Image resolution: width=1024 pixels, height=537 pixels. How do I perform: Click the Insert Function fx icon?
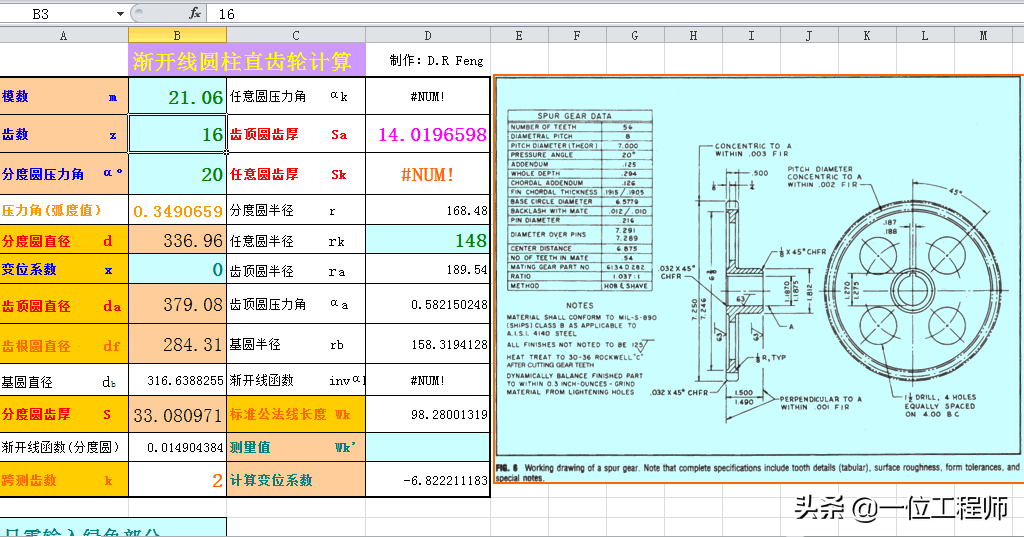pos(194,13)
